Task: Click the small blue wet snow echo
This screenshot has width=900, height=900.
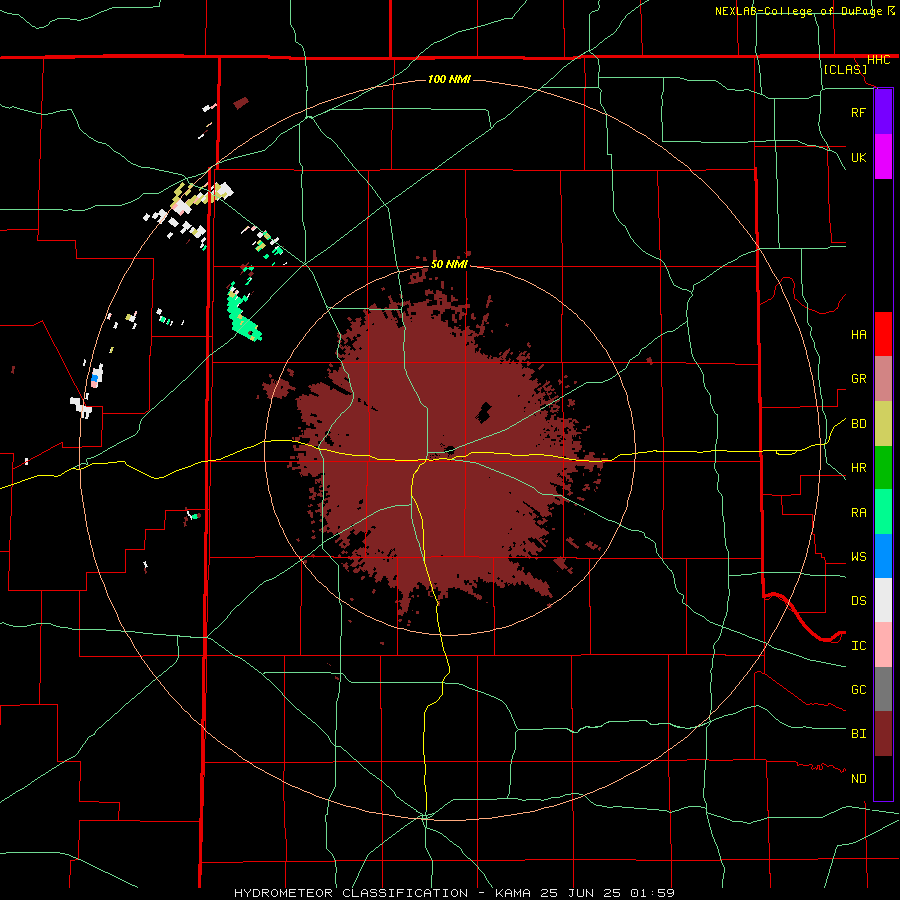Action: coord(95,378)
